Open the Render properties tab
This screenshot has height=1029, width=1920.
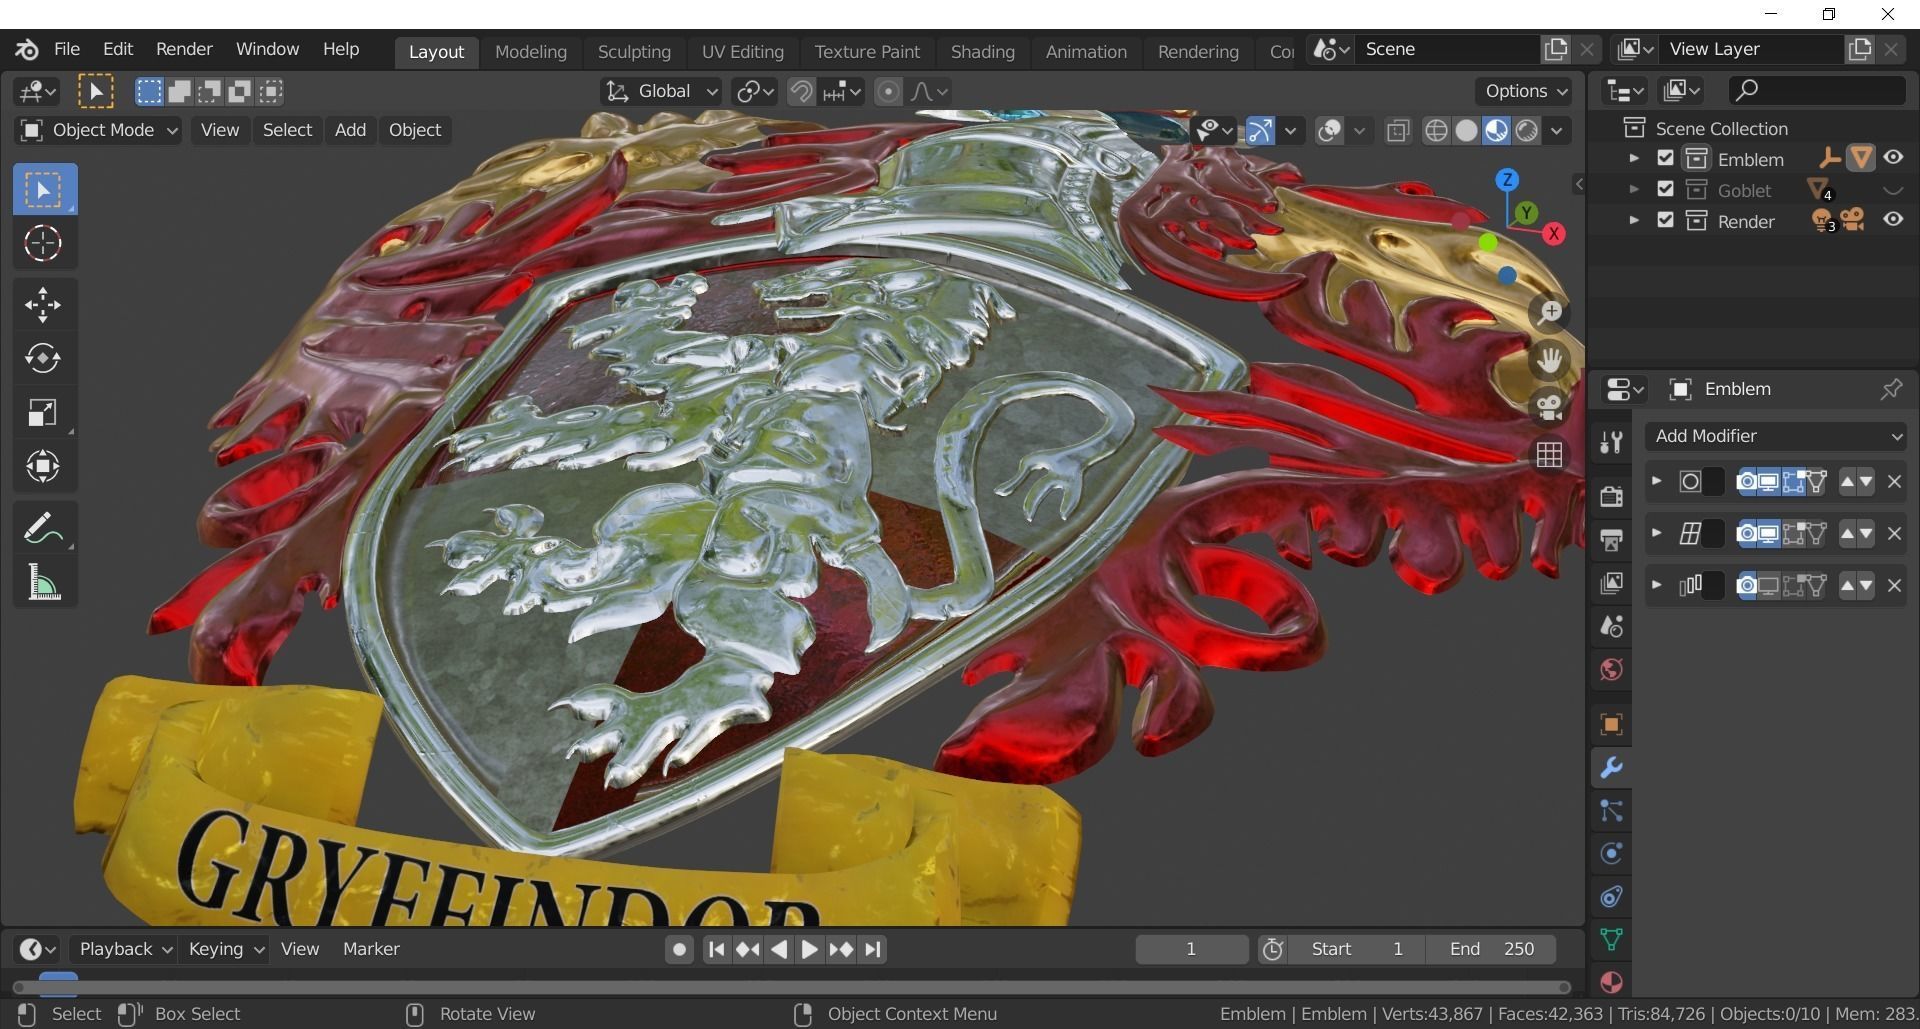click(1611, 496)
